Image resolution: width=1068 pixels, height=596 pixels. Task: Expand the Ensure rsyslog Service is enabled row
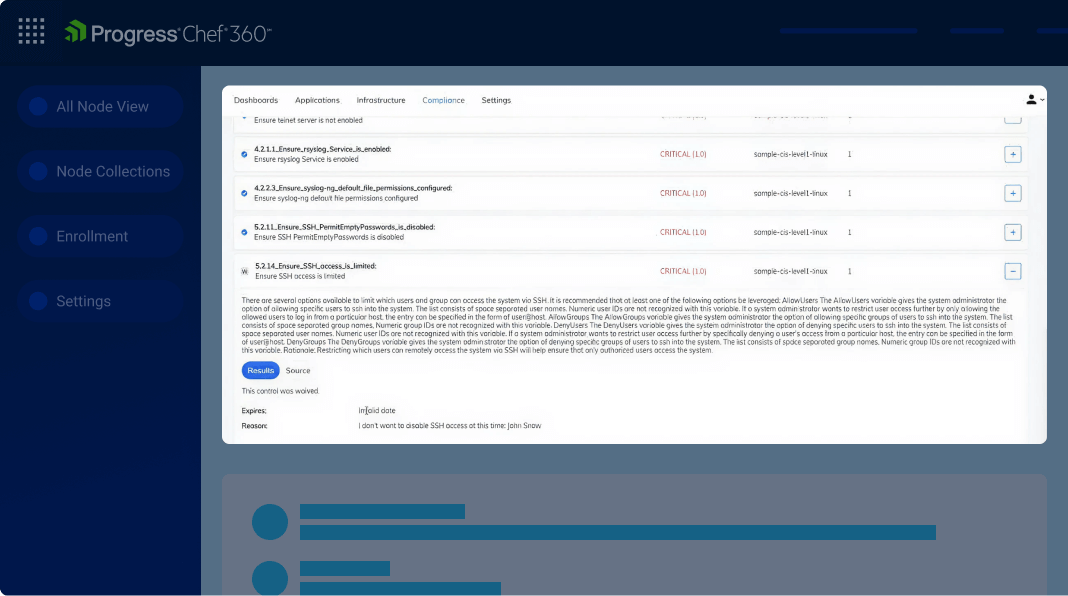point(1012,155)
